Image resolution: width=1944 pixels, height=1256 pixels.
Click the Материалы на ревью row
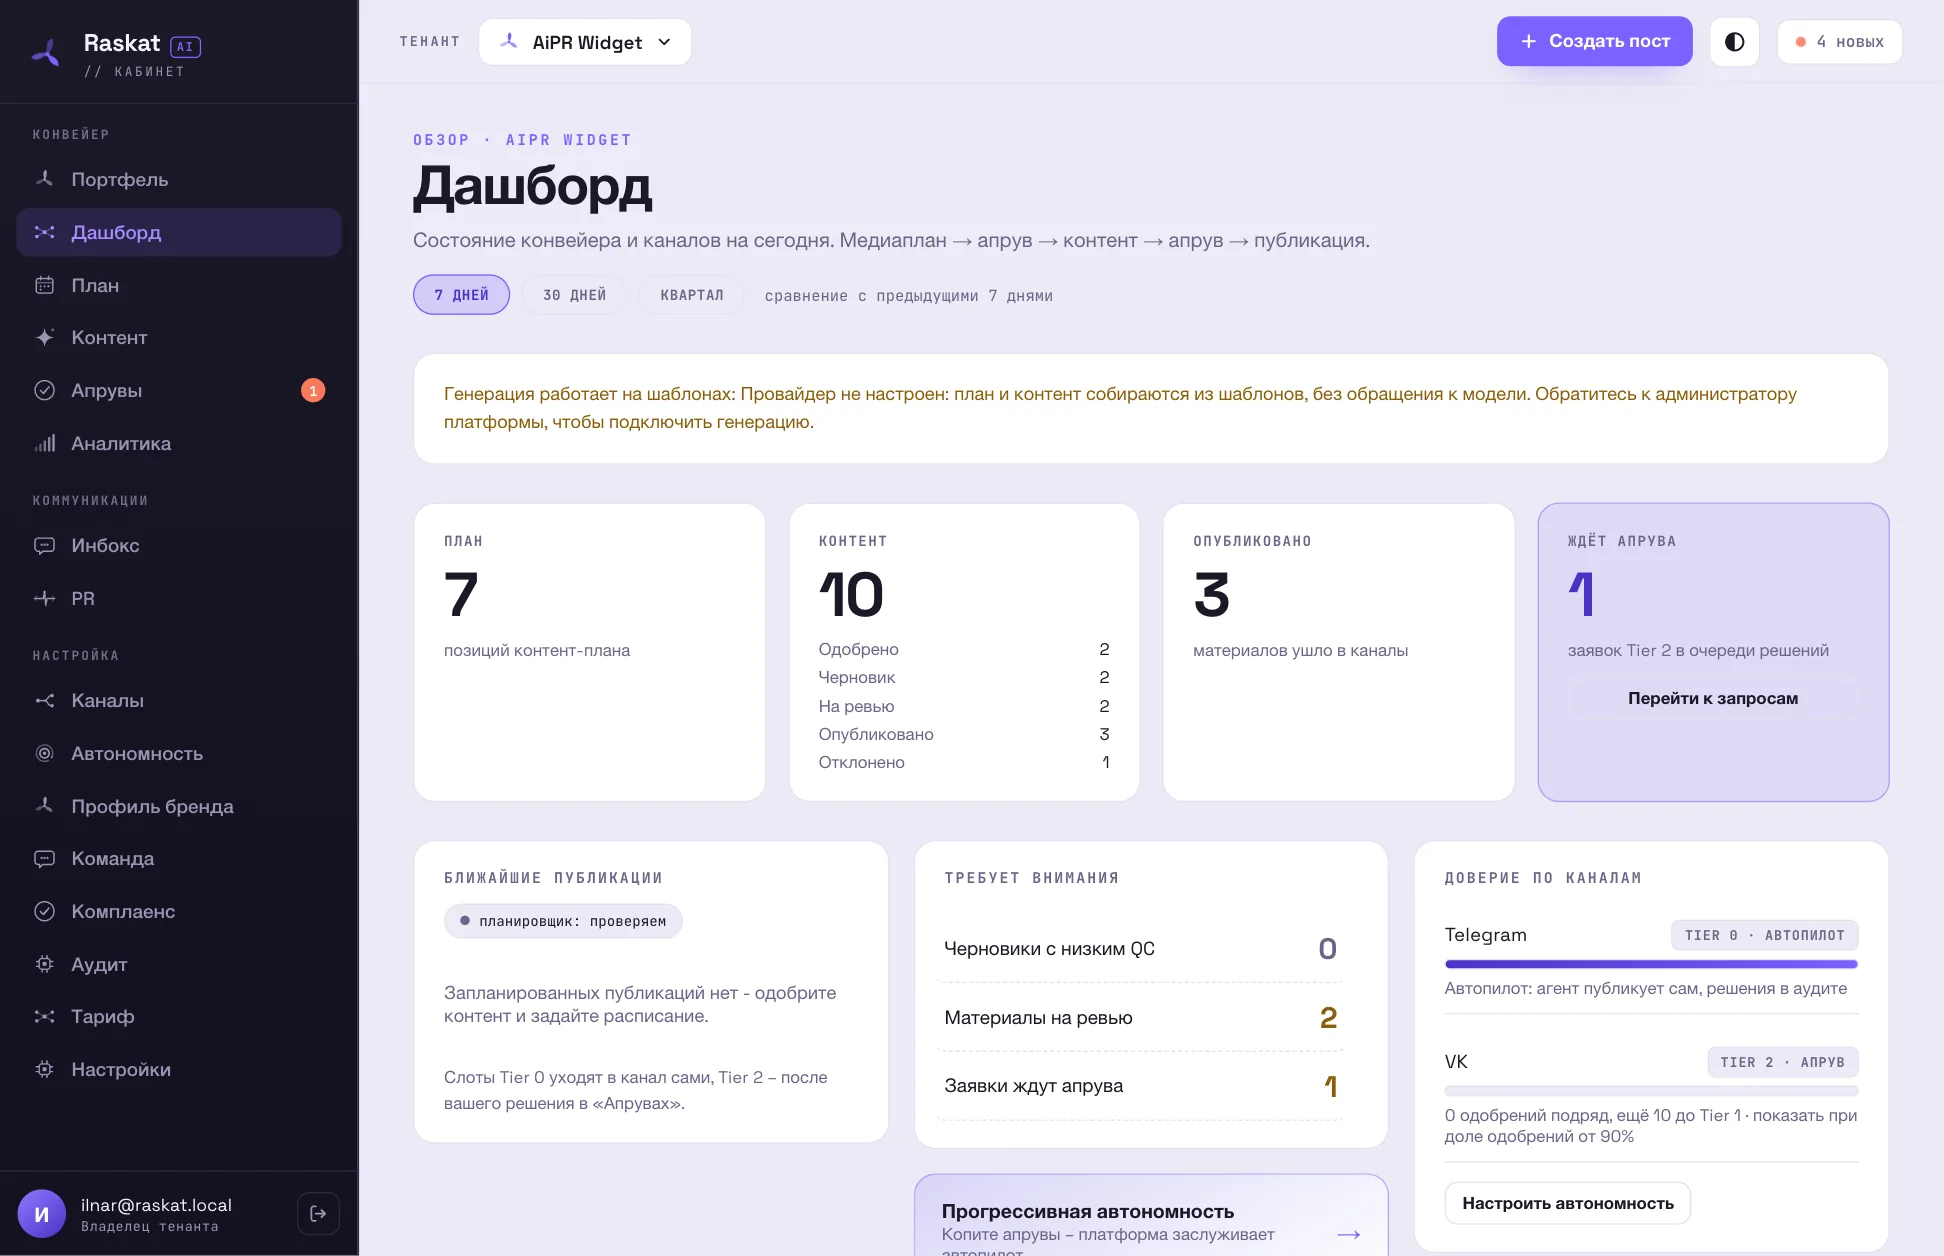click(x=1140, y=1017)
